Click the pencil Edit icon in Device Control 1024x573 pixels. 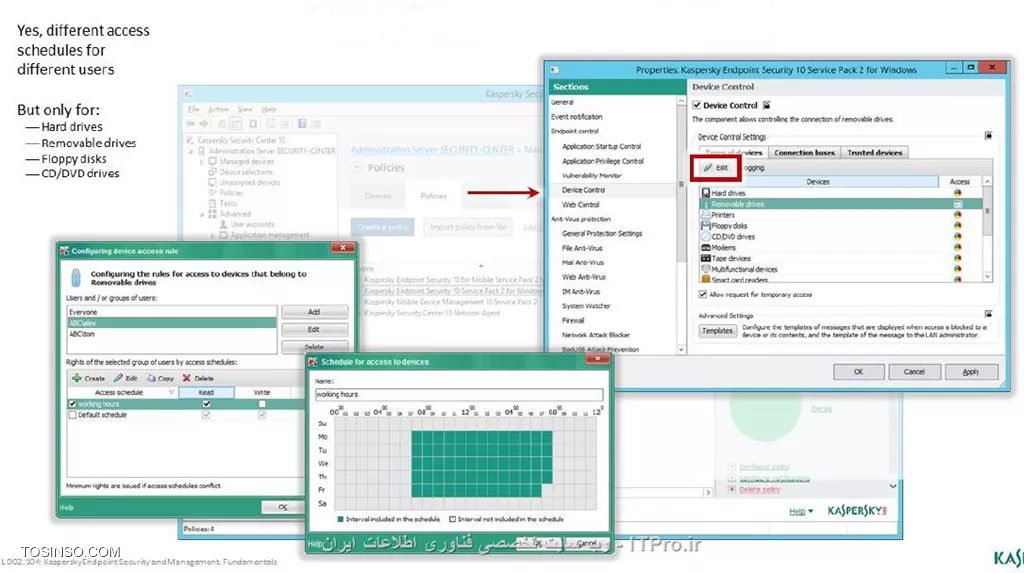tap(708, 168)
